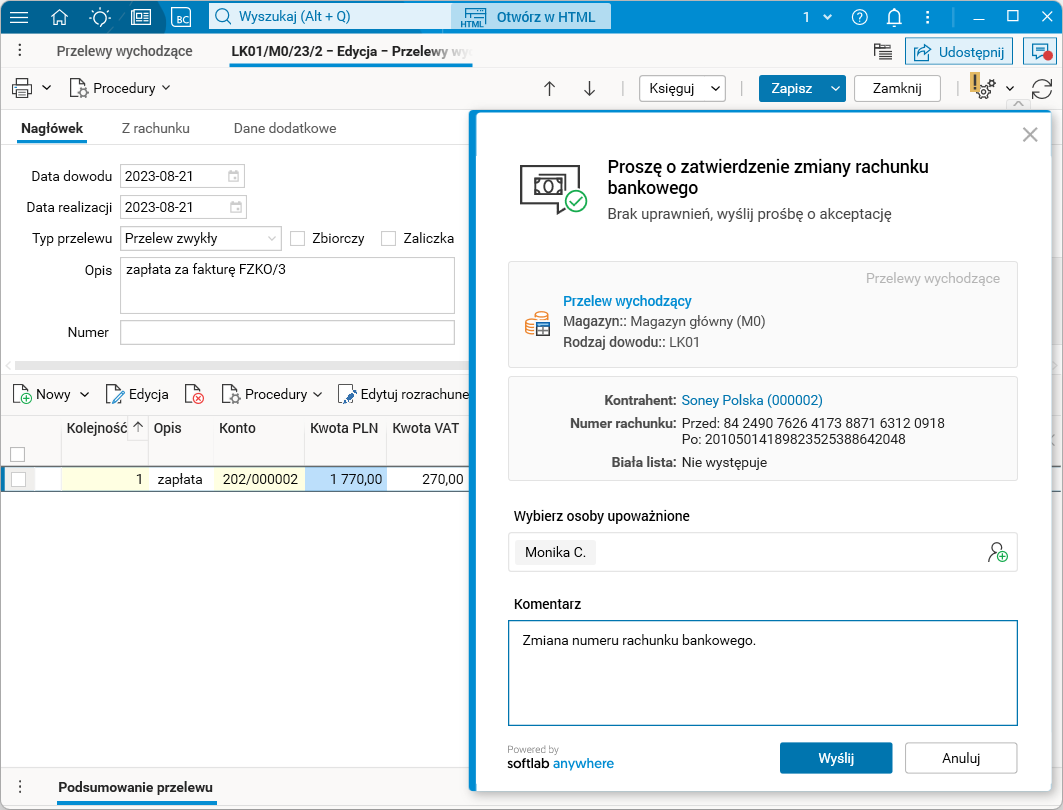Open the company number 1 dropdown
The image size is (1063, 810).
pos(817,17)
